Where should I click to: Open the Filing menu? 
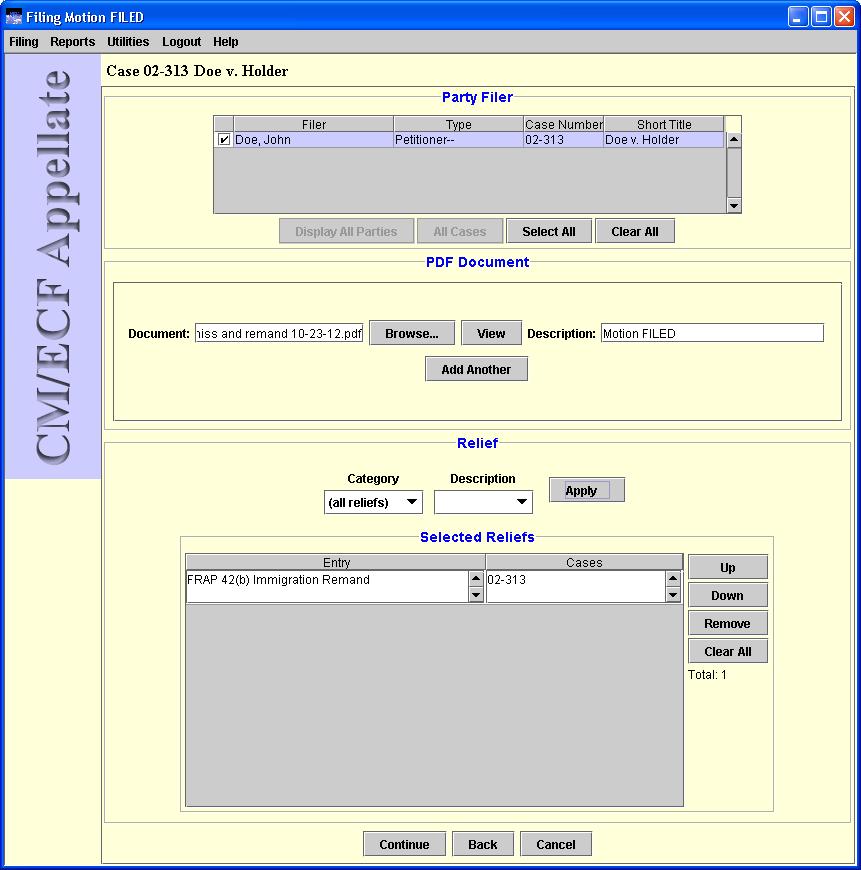24,42
